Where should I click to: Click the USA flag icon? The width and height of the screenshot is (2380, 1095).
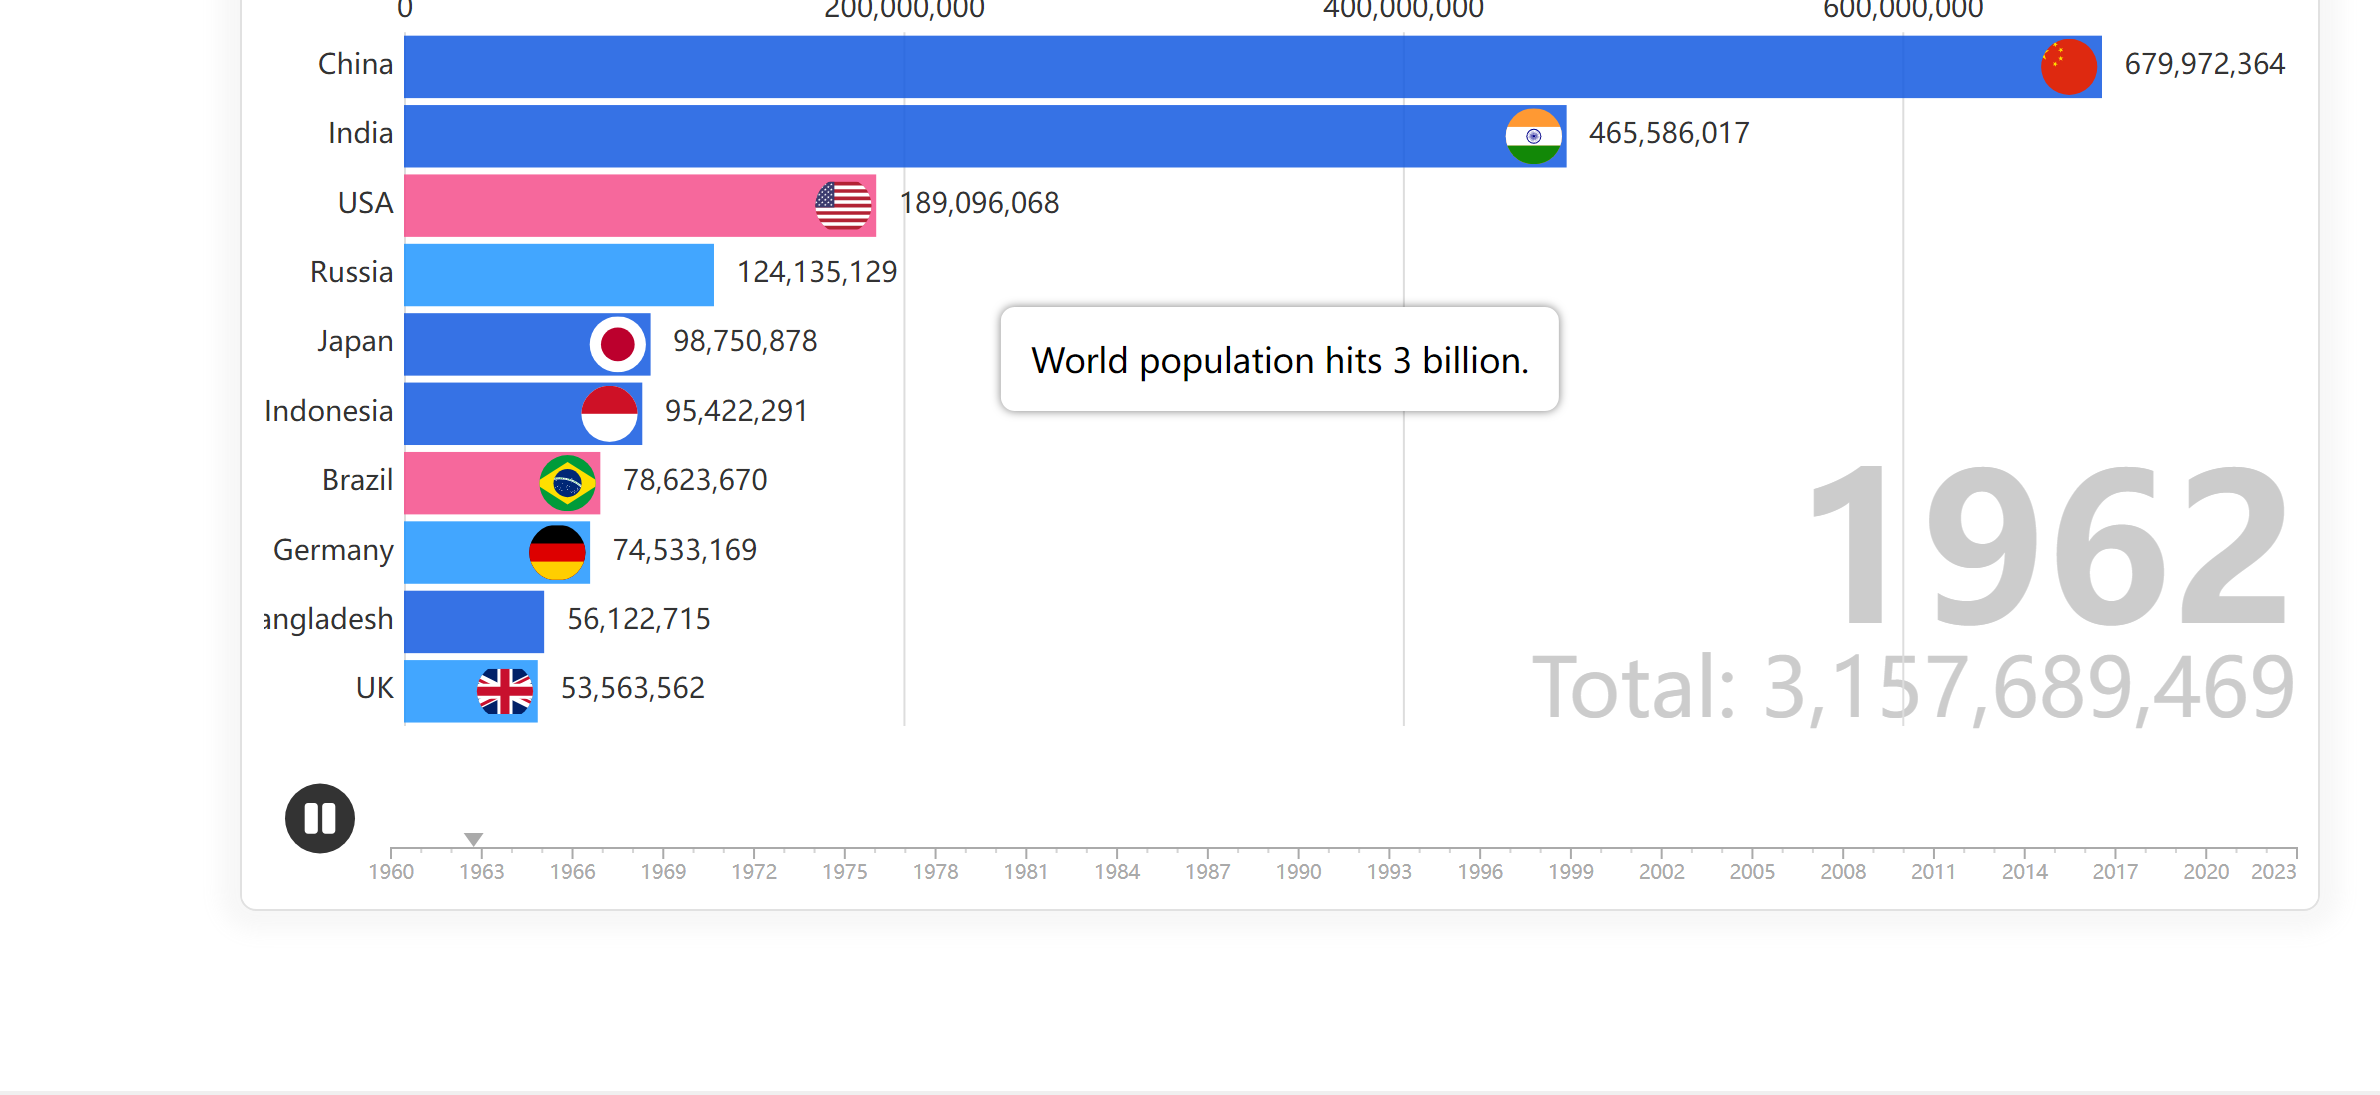click(x=843, y=206)
